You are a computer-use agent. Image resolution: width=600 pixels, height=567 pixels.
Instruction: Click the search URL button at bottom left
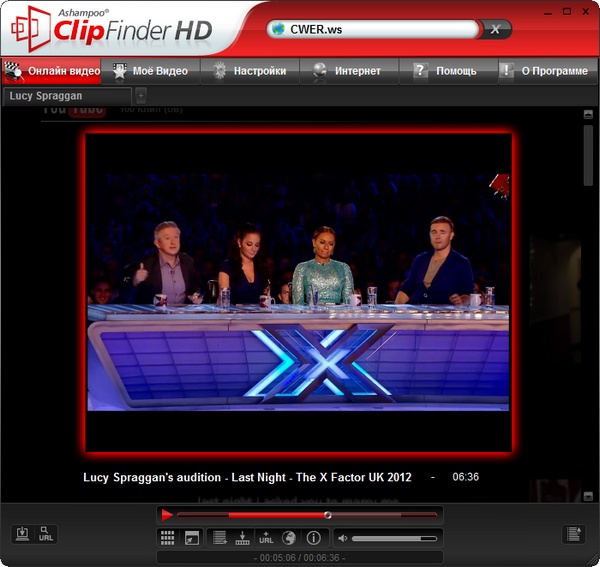pyautogui.click(x=46, y=535)
